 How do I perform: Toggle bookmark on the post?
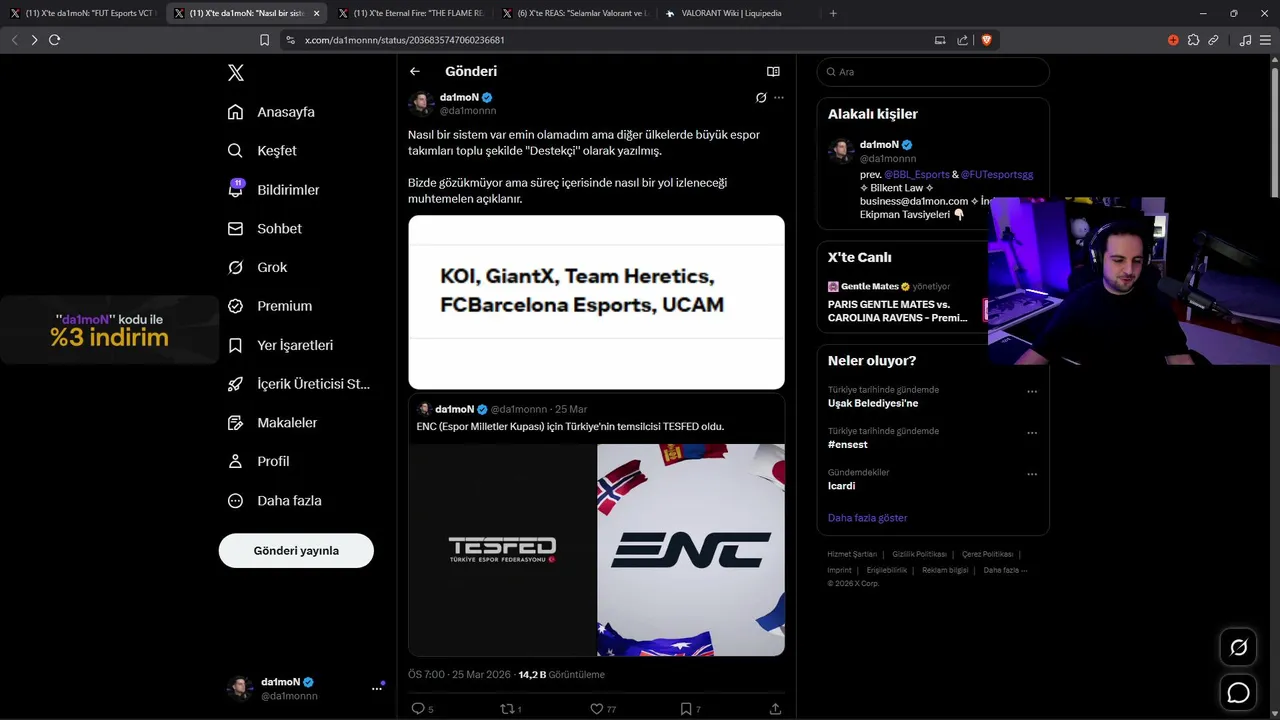[x=686, y=708]
